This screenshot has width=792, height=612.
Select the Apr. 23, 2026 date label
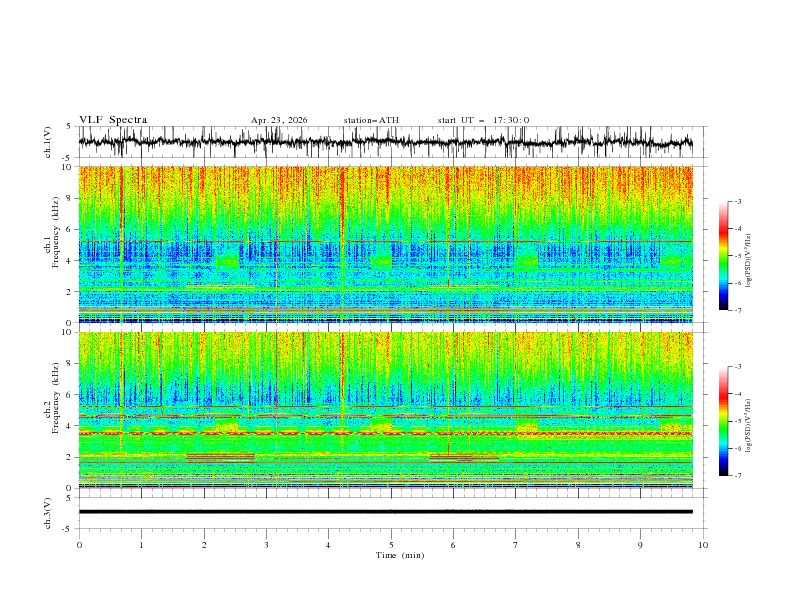click(x=279, y=120)
